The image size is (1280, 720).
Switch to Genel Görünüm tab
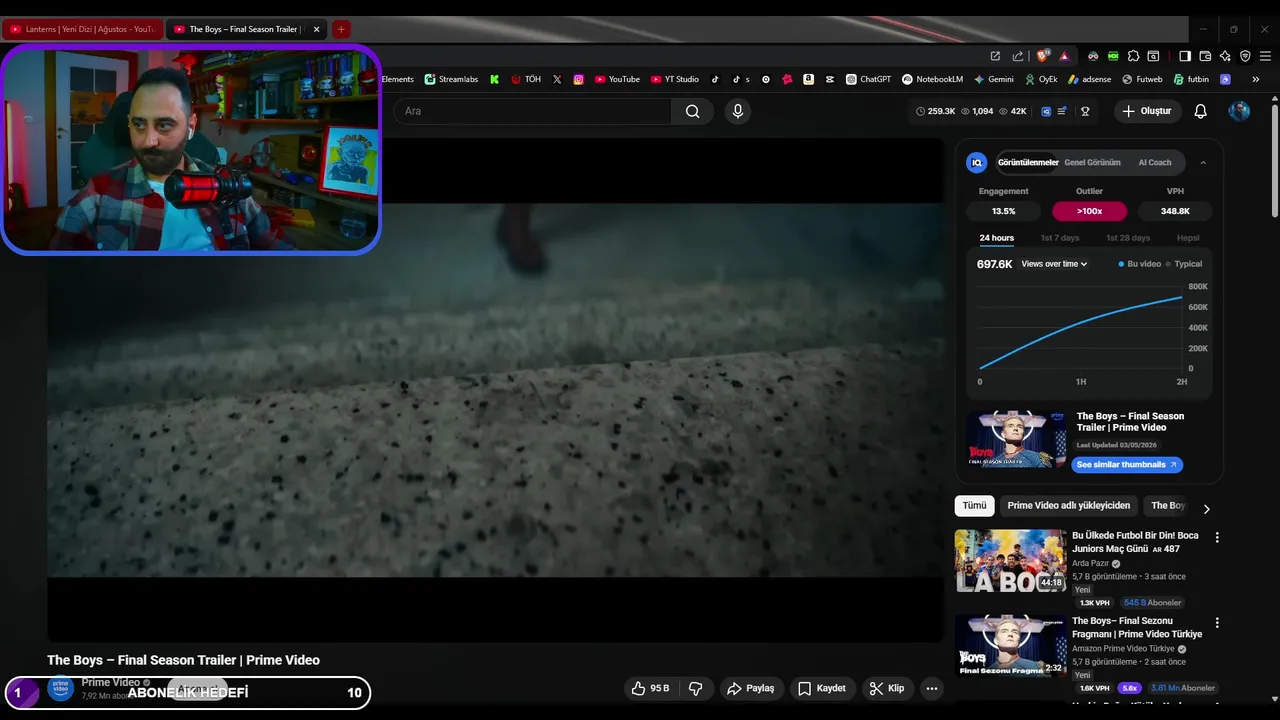[x=1092, y=162]
